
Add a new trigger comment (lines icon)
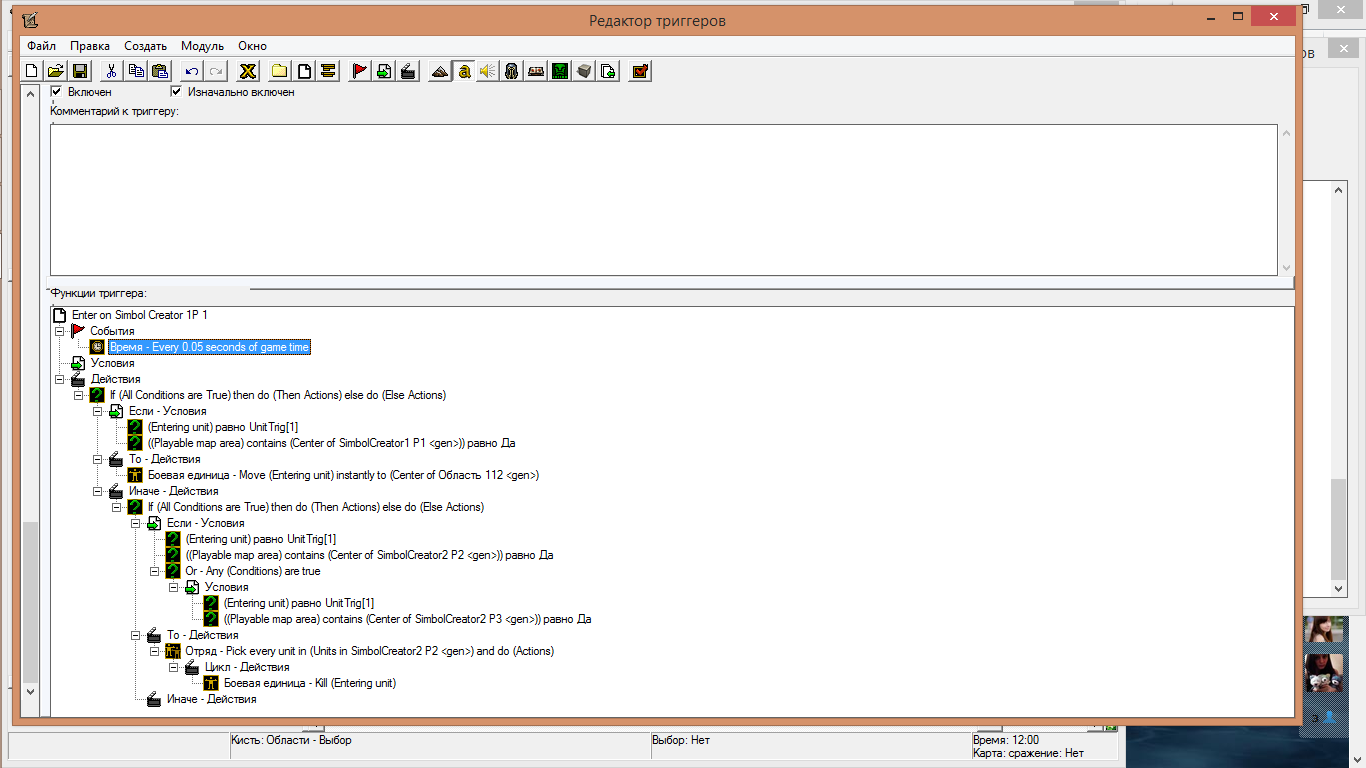[x=327, y=71]
